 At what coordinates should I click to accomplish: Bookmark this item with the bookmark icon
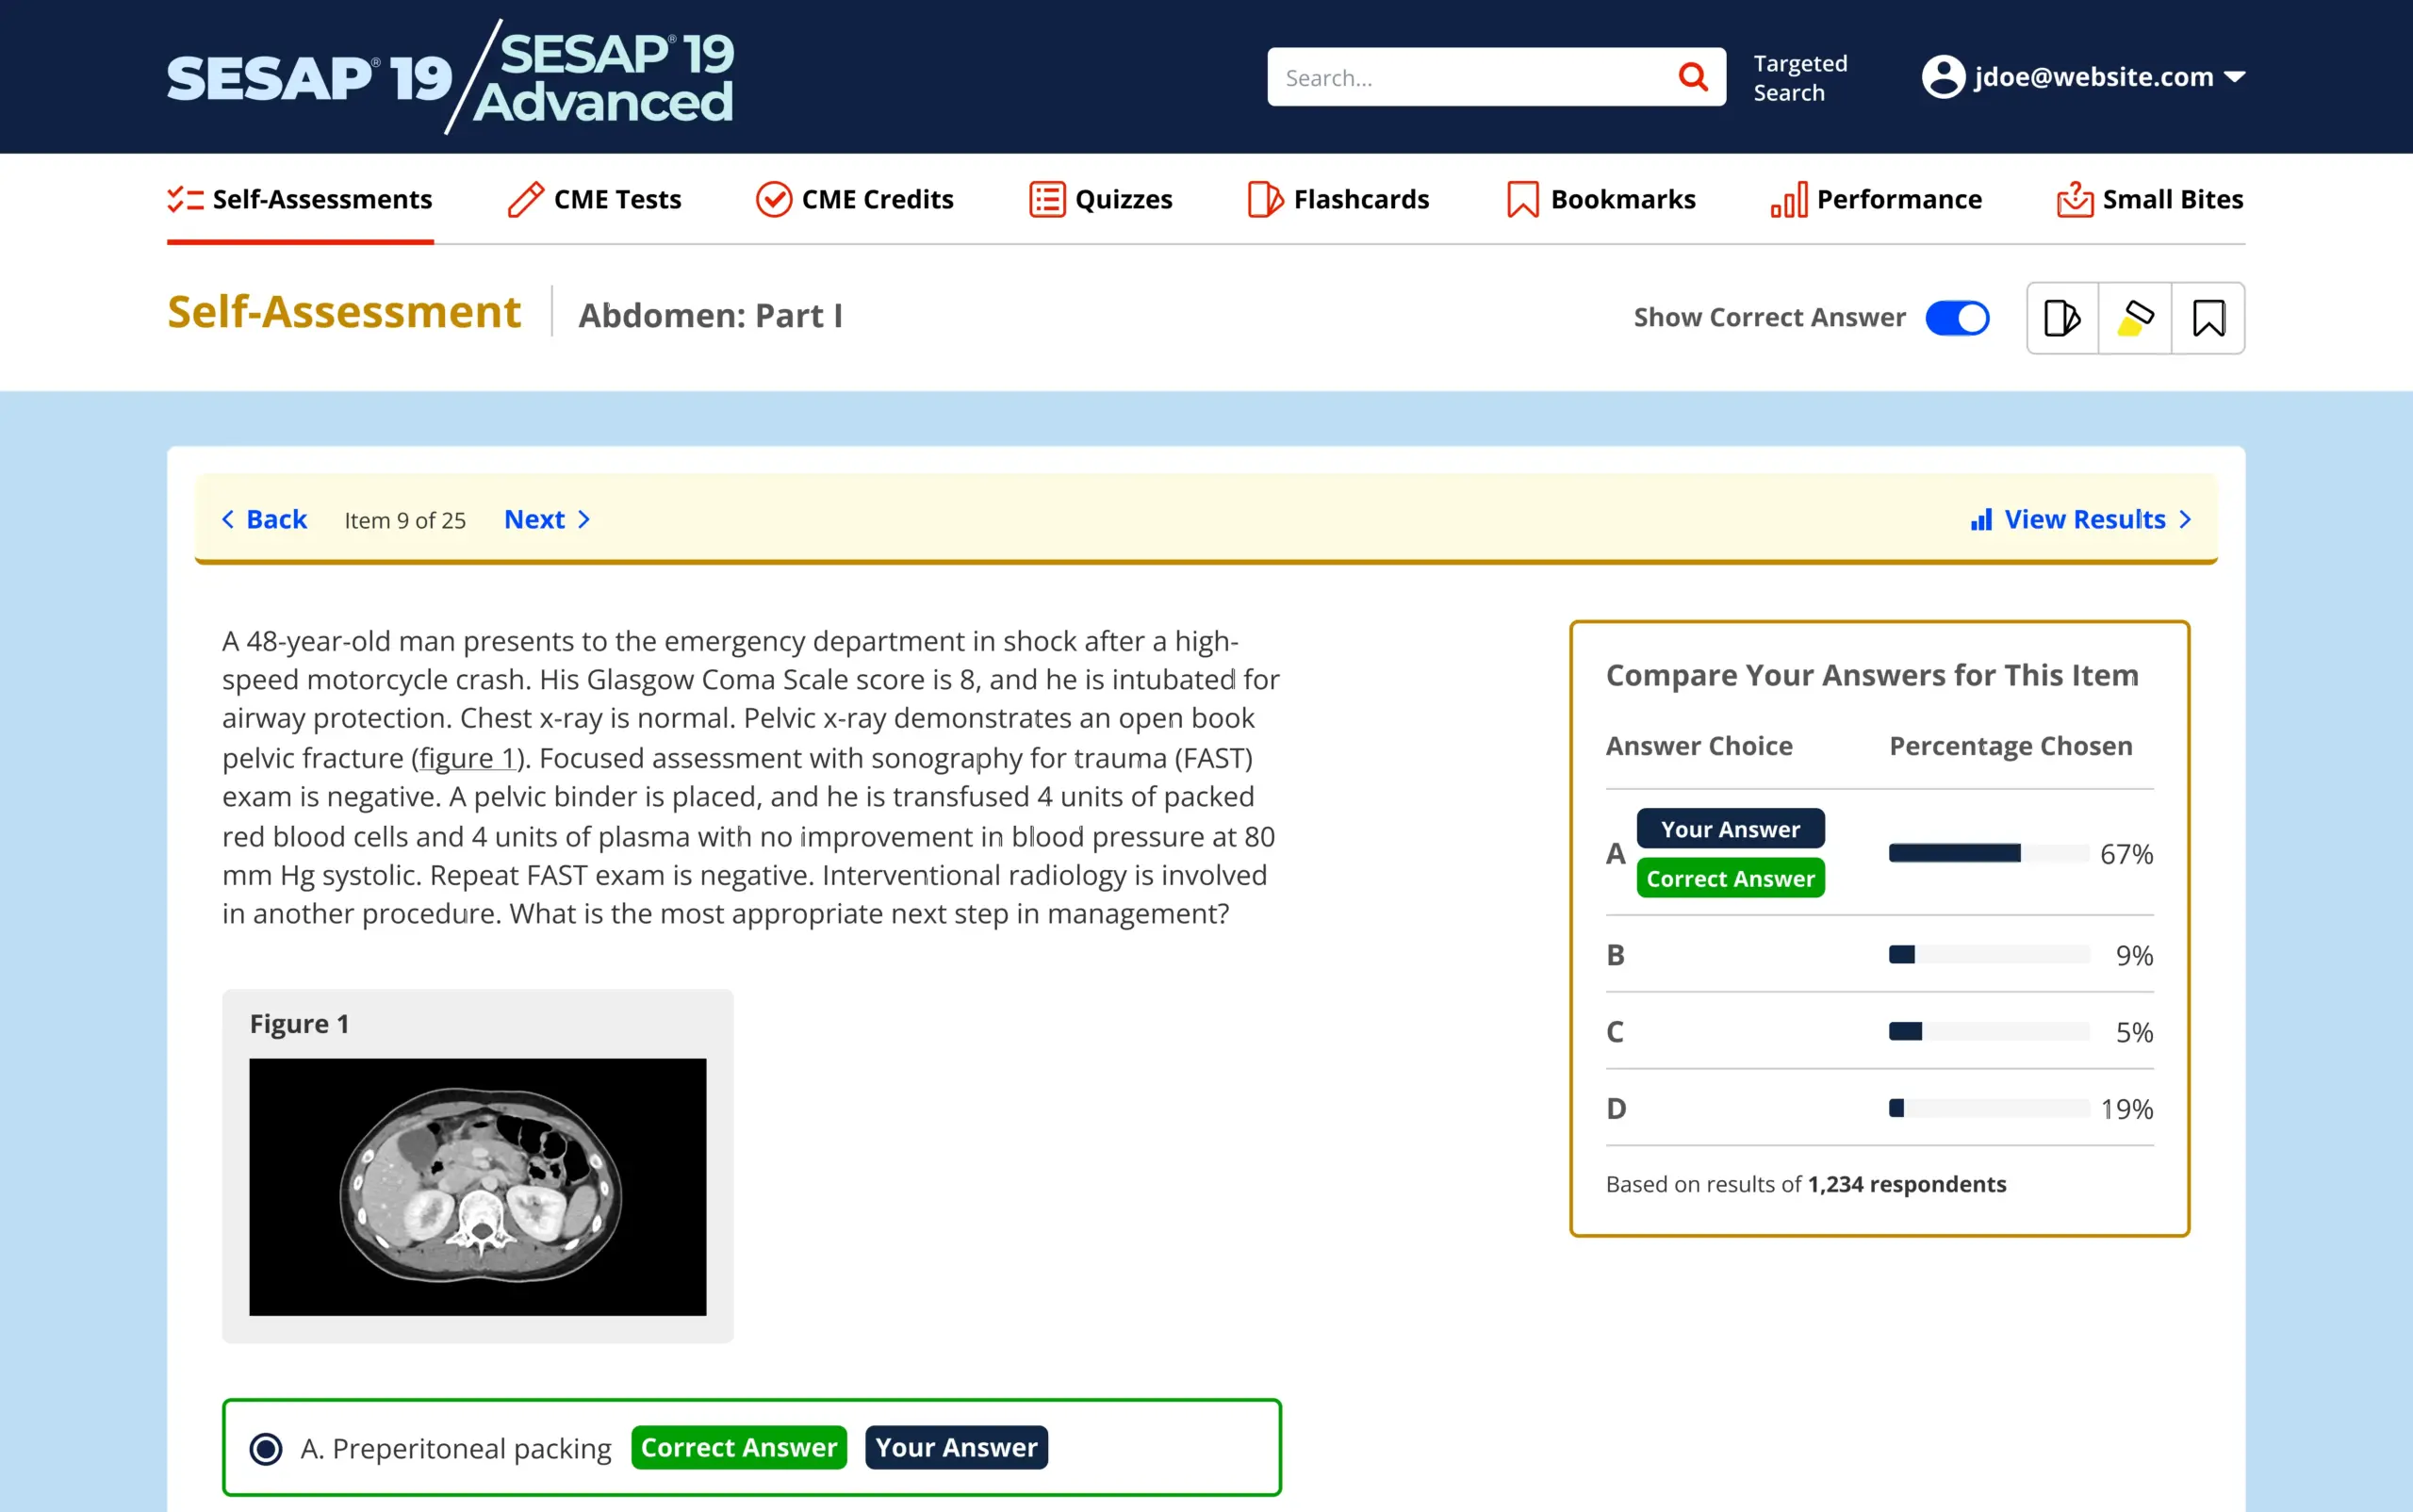click(x=2208, y=318)
